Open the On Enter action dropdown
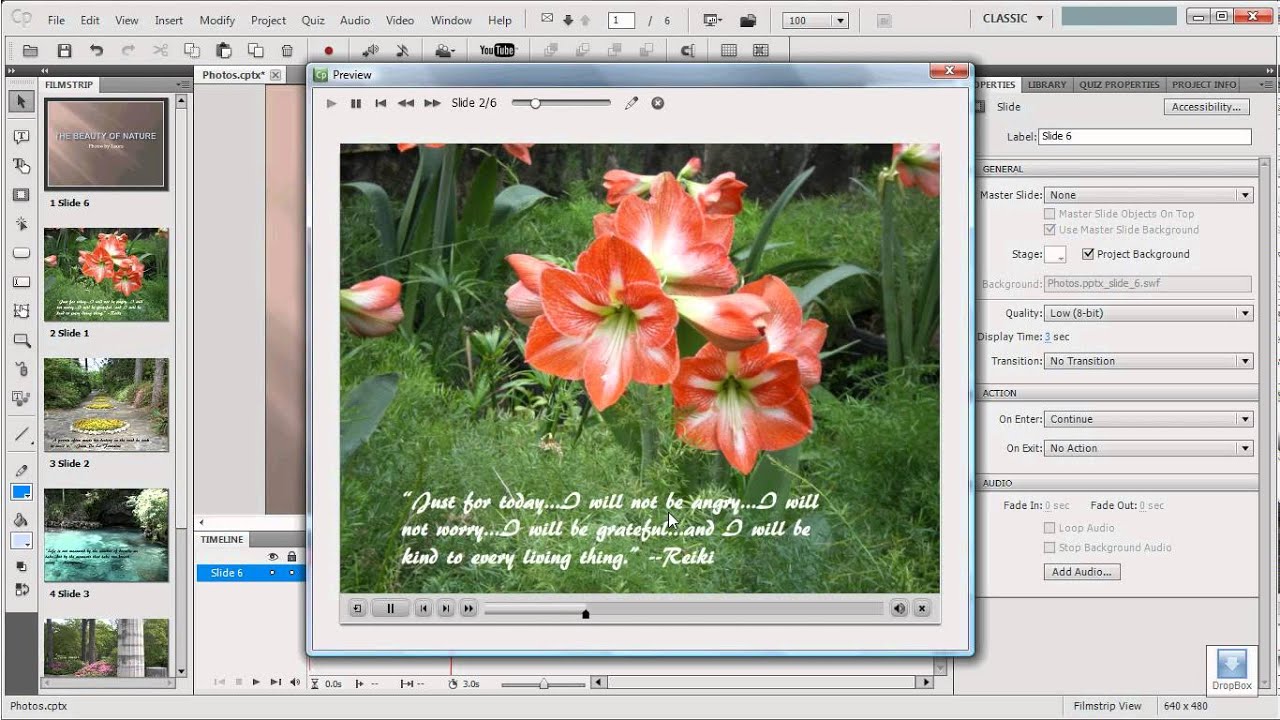The image size is (1280, 720). pyautogui.click(x=1148, y=419)
